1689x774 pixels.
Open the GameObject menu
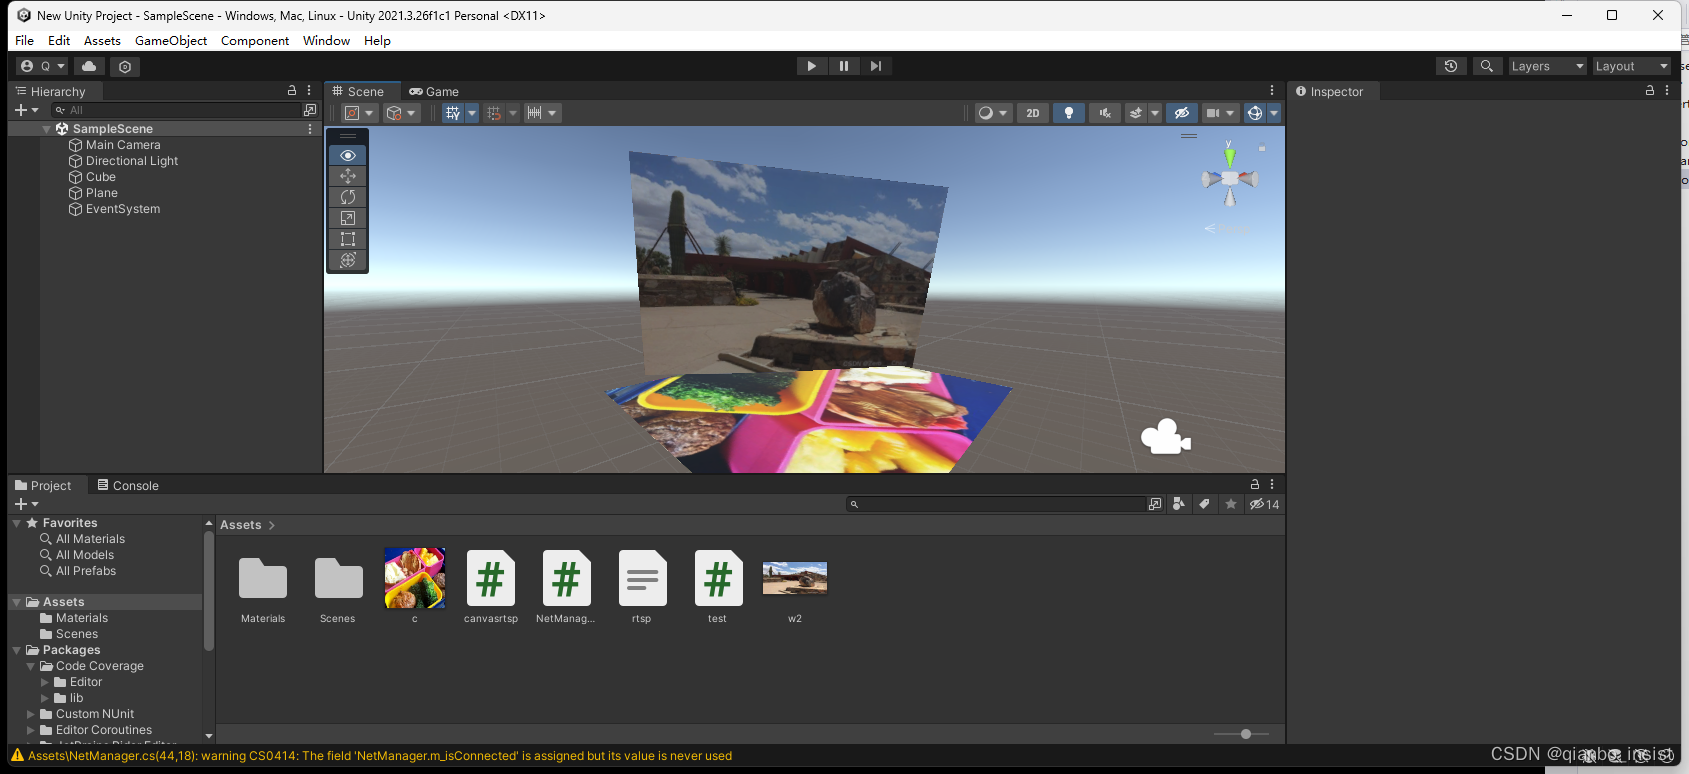pos(171,41)
